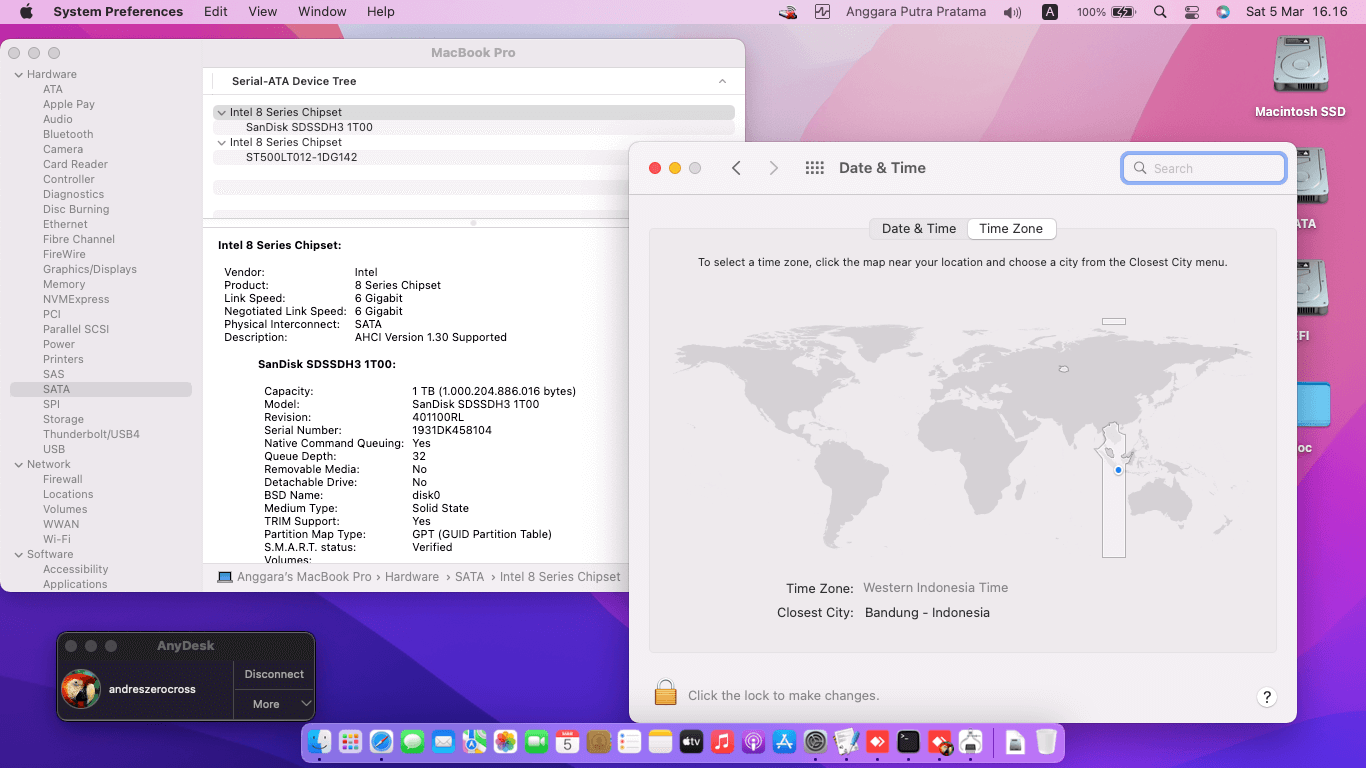This screenshot has width=1366, height=768.
Task: Click the Search field in preferences
Action: 1204,169
